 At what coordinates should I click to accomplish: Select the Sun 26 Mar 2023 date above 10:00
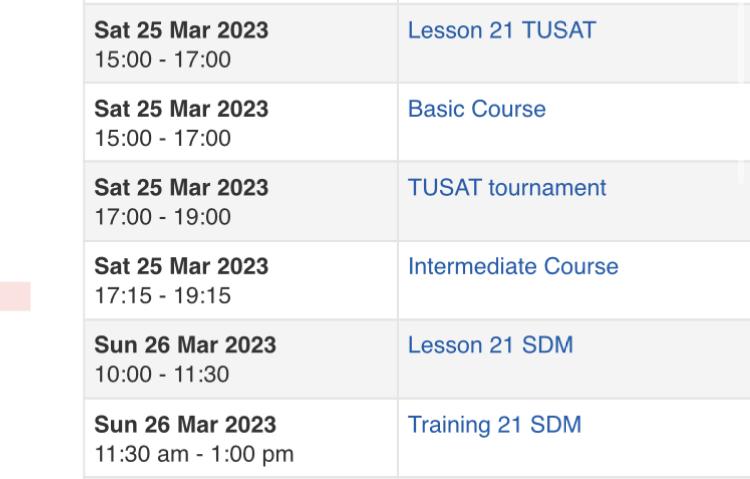[x=185, y=345]
